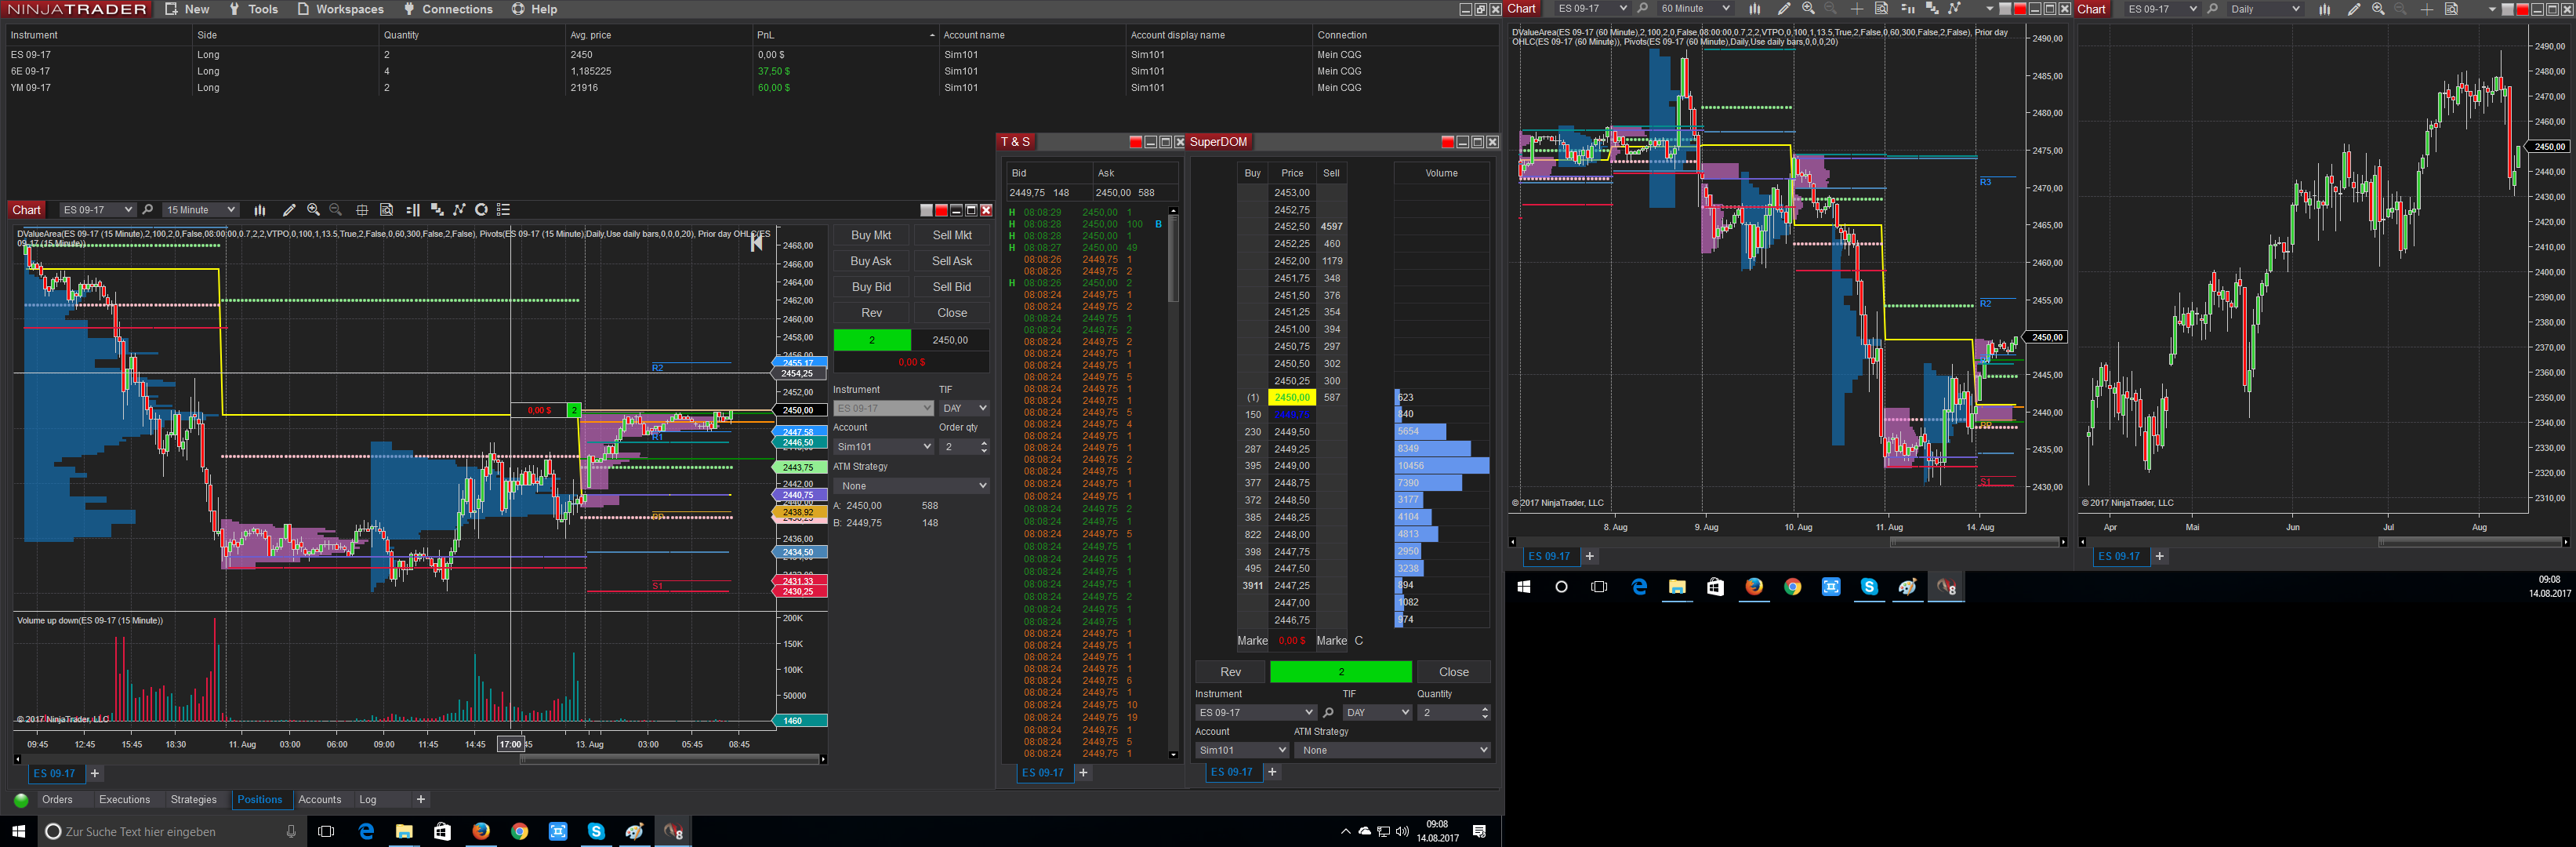2576x847 pixels.
Task: Open bar type settings in 15 Minute chart
Action: coord(260,210)
